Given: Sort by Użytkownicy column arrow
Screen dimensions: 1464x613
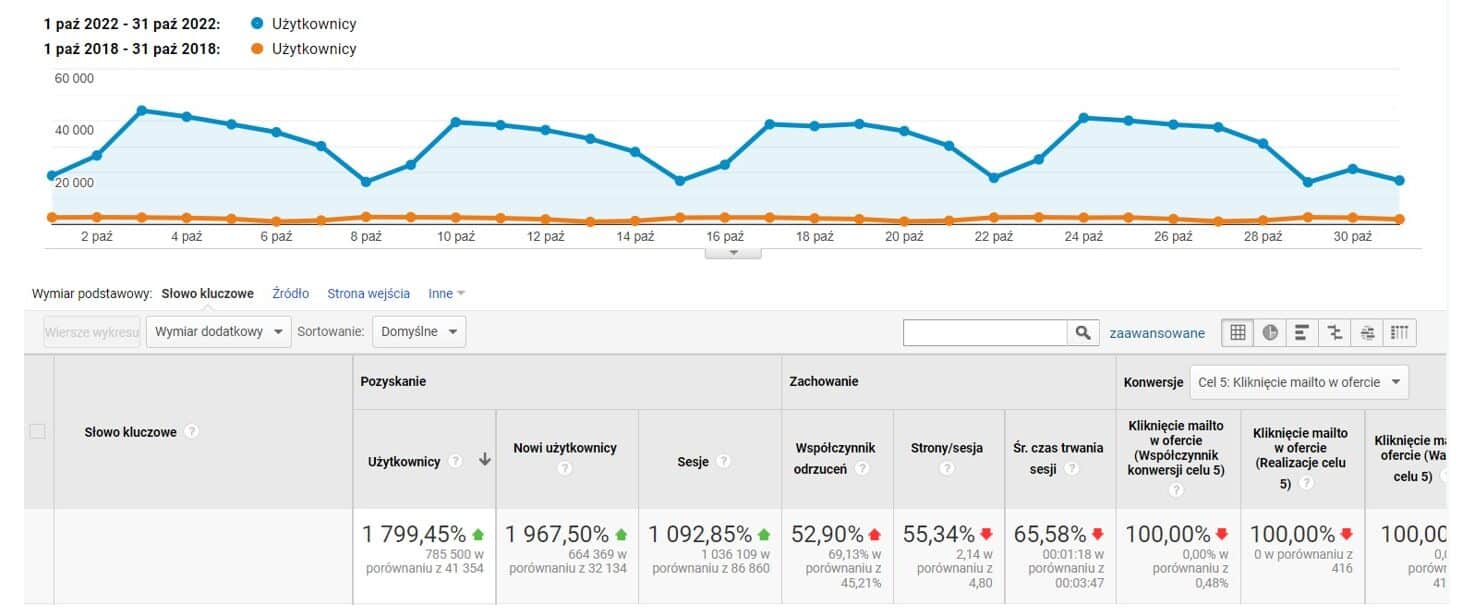Looking at the screenshot, I should click(485, 461).
